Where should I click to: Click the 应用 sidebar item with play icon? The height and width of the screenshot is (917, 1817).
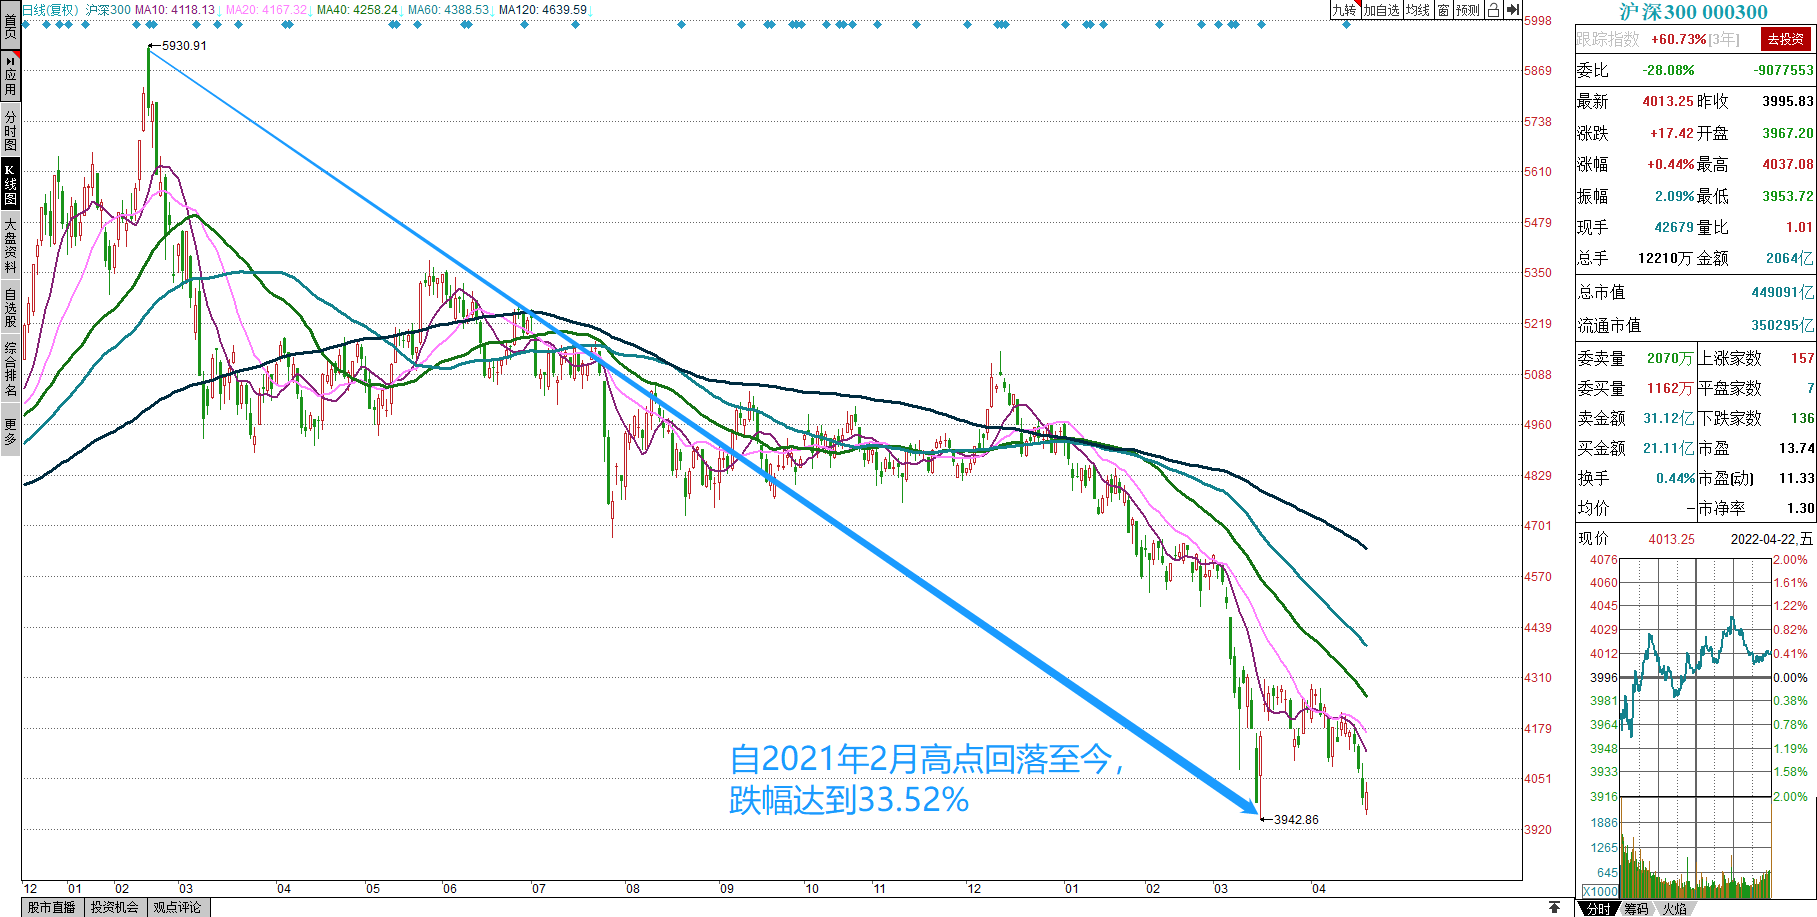tap(10, 75)
